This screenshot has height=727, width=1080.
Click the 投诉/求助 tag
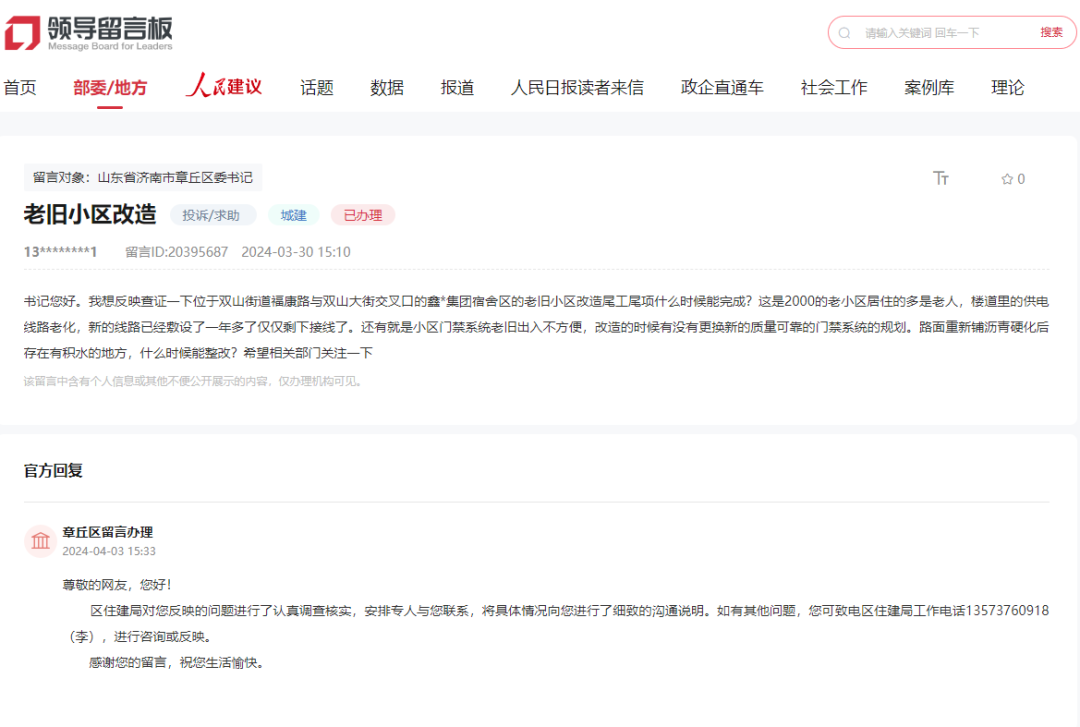point(213,215)
